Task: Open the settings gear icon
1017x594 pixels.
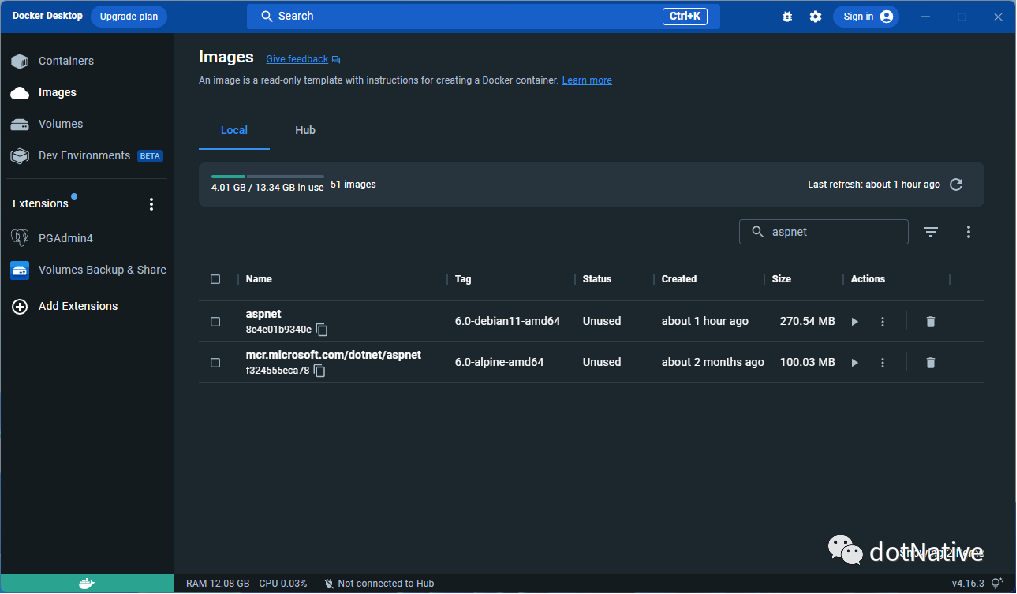Action: (x=815, y=17)
